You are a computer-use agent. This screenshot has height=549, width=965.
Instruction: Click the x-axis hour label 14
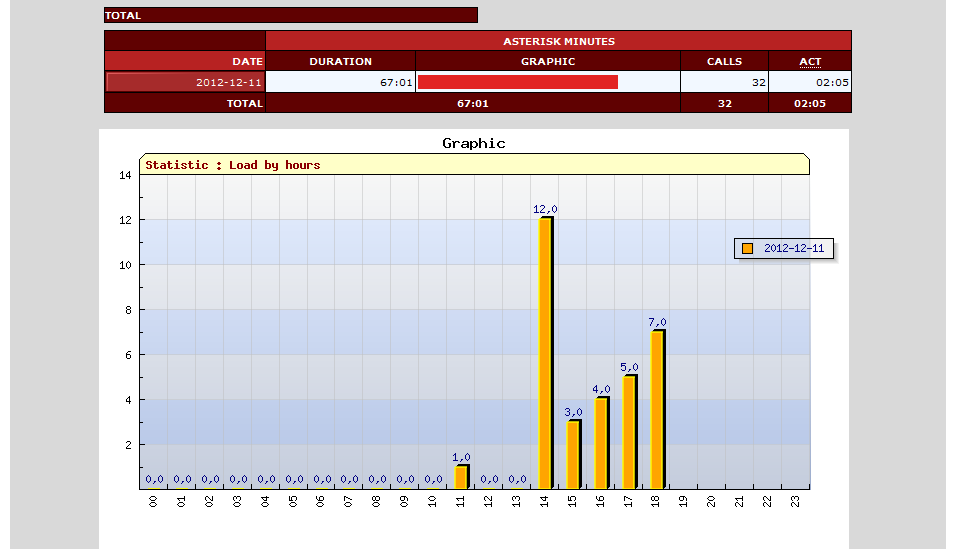[544, 502]
